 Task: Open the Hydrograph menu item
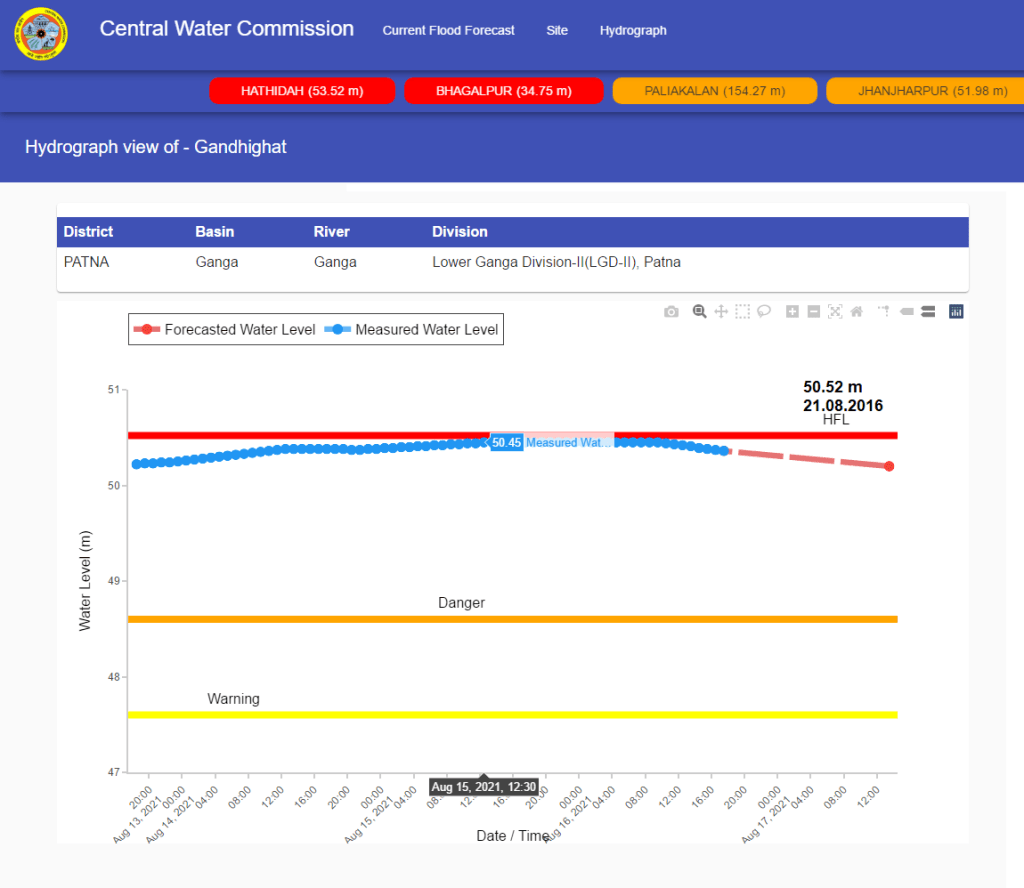point(633,31)
